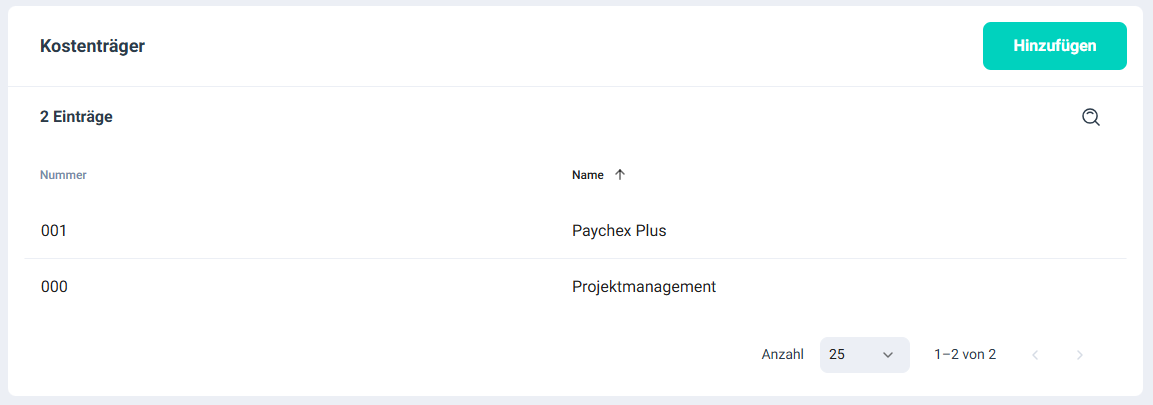Click empty space in the Projektmanagement row
This screenshot has height=405, width=1153.
point(882,287)
